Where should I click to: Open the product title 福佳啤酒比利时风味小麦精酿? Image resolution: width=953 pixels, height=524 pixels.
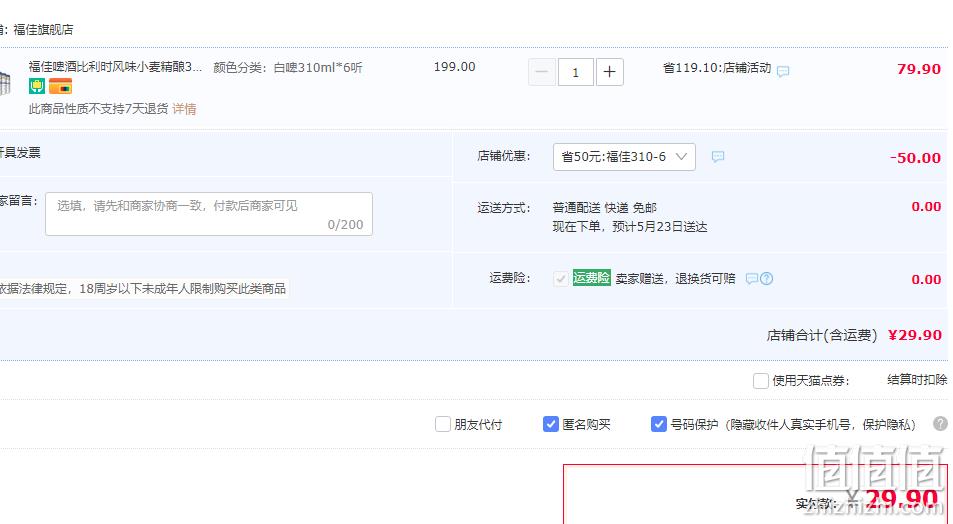point(115,67)
